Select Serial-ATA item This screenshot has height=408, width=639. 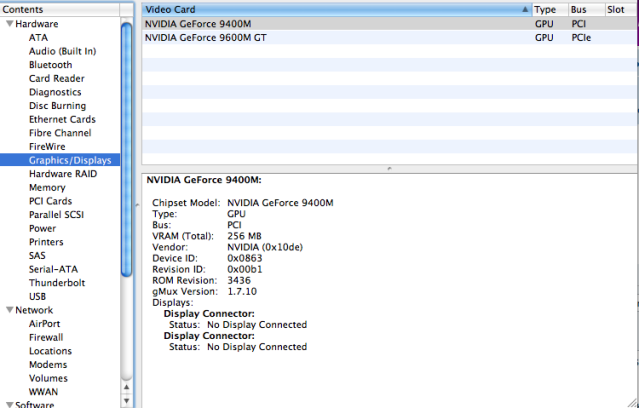pyautogui.click(x=53, y=269)
